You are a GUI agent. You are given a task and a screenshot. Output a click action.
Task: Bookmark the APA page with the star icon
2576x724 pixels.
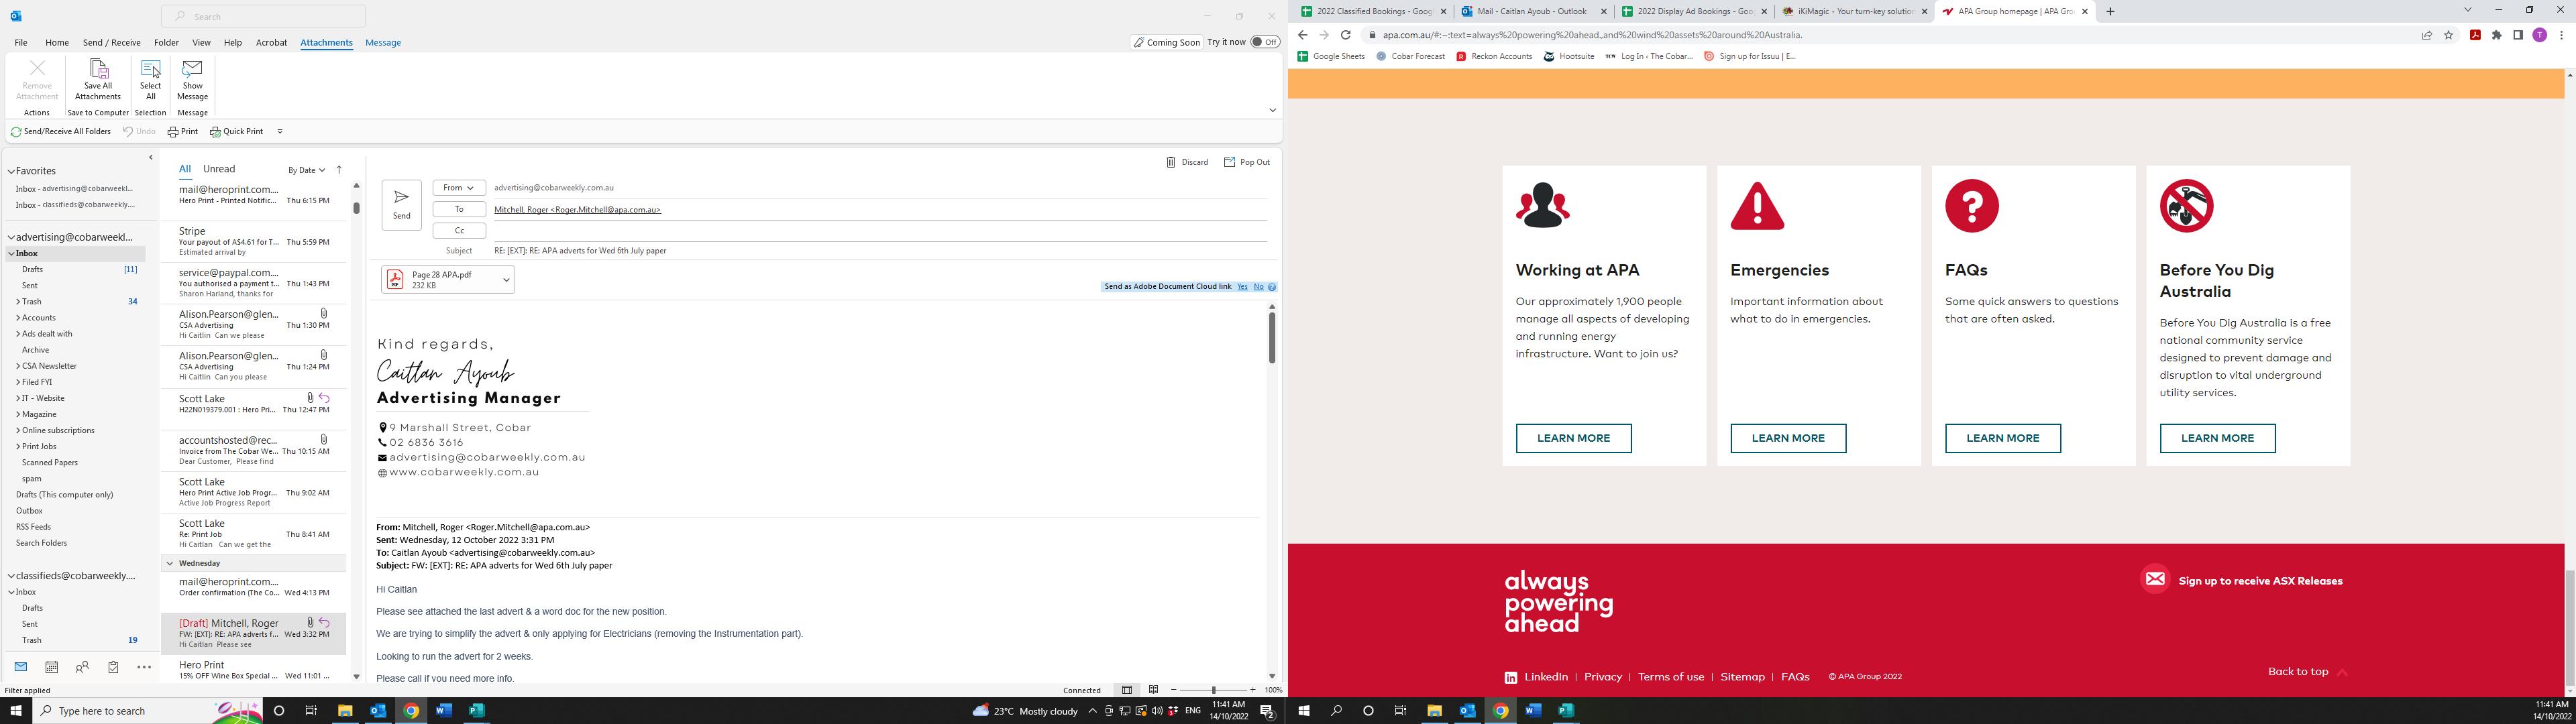point(2448,35)
